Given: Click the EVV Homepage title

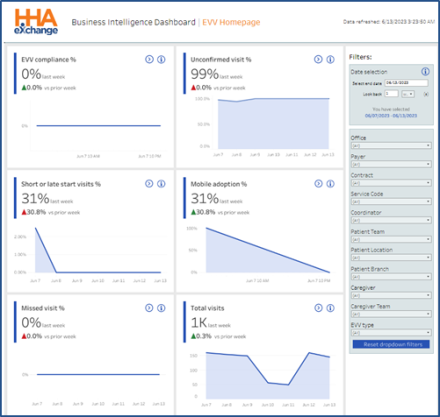Looking at the screenshot, I should [231, 22].
